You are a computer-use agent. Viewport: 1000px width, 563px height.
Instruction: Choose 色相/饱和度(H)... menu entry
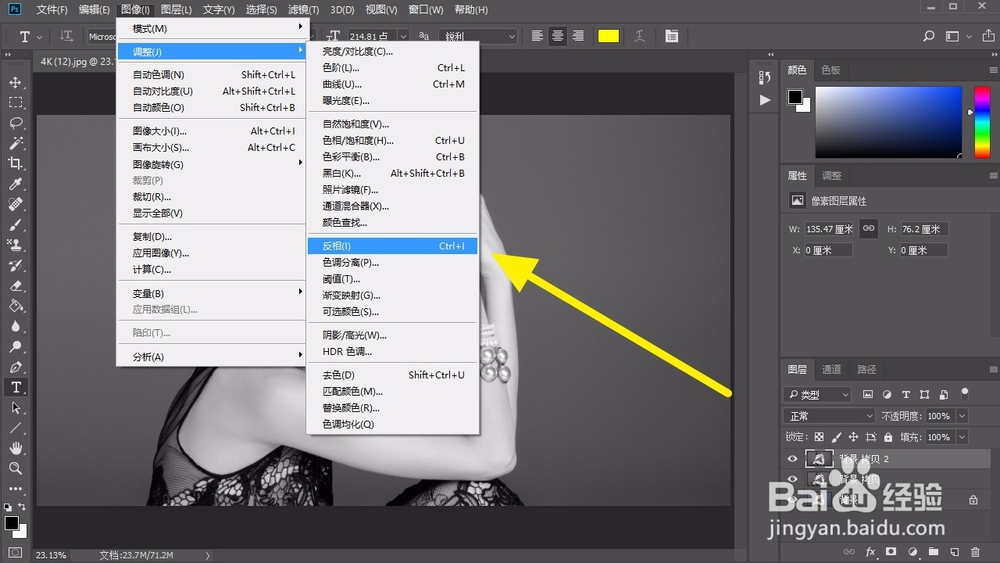coord(392,140)
